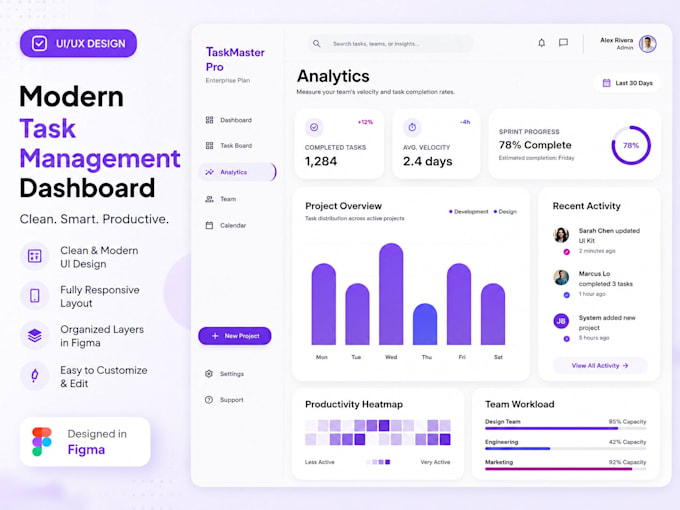Click the UI/UX DESIGN badge button
680x510 pixels.
(78, 43)
